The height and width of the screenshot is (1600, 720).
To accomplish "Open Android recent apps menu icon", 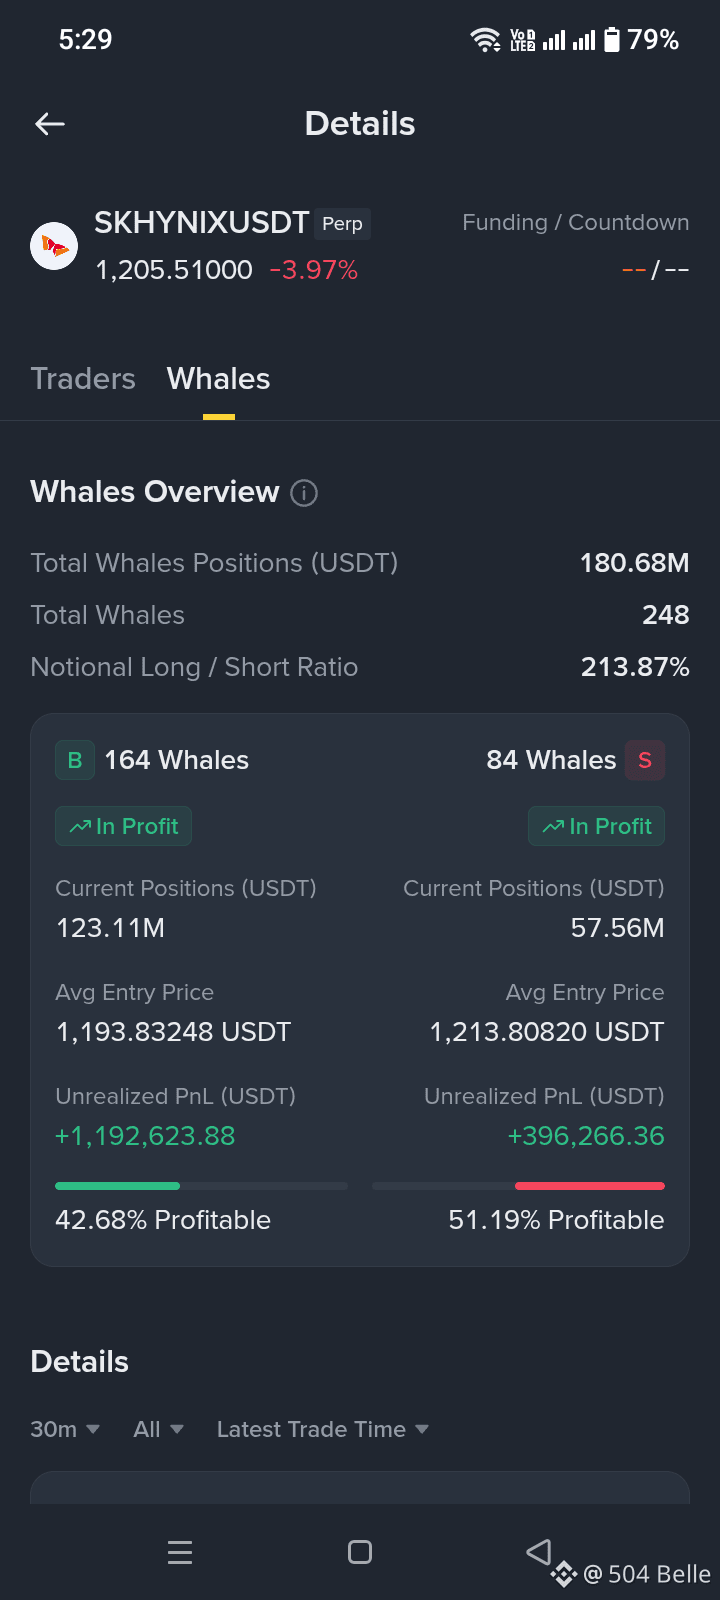I will click(x=180, y=1552).
